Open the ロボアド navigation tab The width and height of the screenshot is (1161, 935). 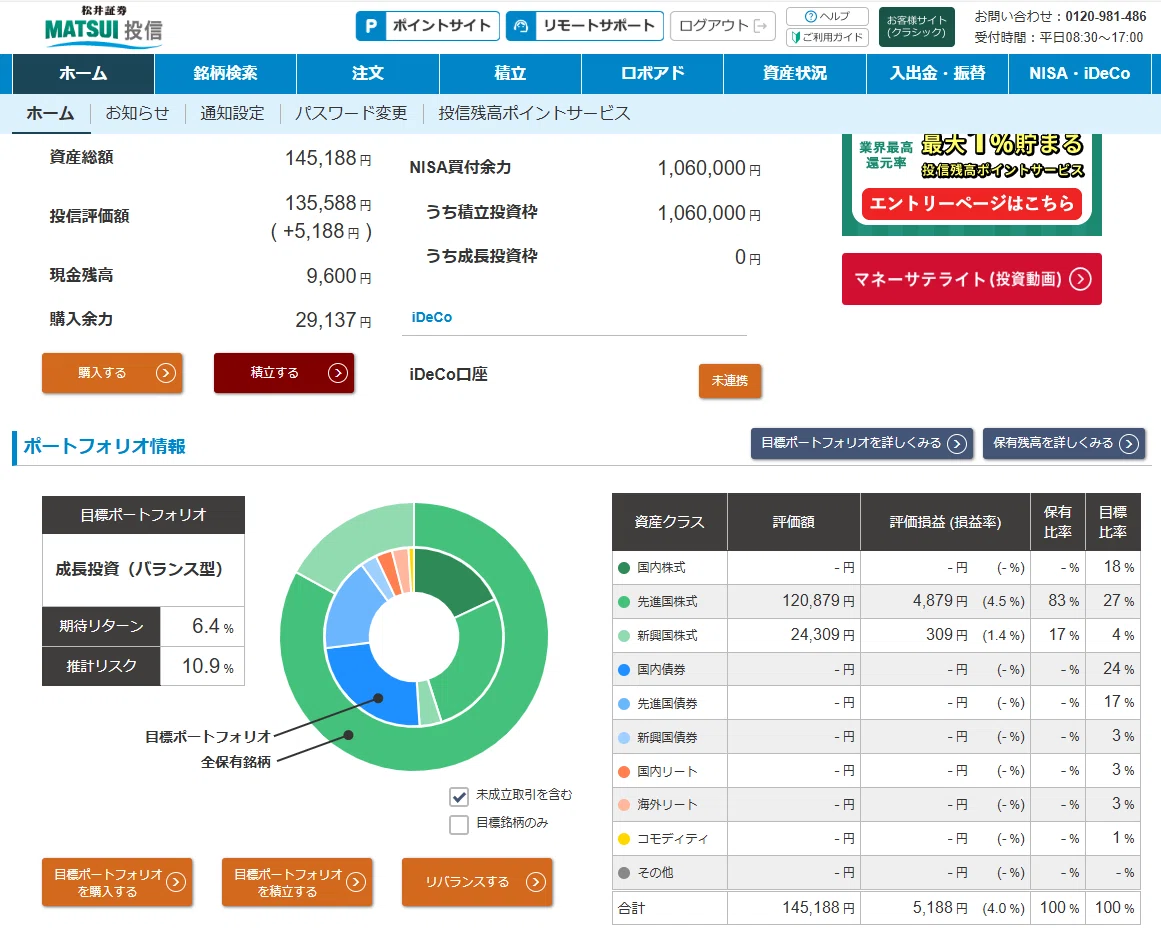[x=652, y=73]
